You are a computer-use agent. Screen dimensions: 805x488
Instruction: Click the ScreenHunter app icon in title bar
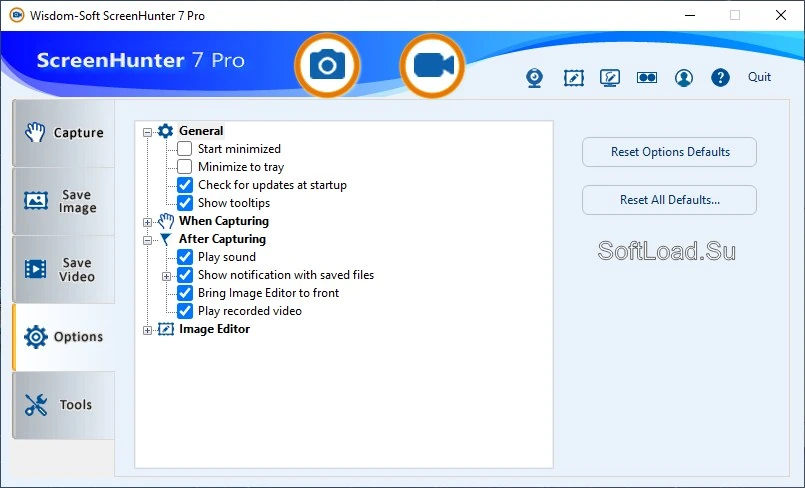[16, 15]
